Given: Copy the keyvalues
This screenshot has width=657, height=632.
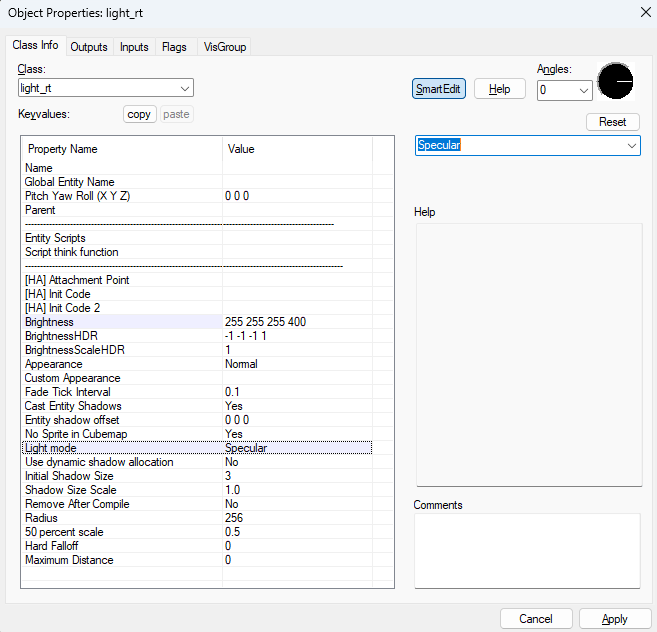Looking at the screenshot, I should pos(140,114).
